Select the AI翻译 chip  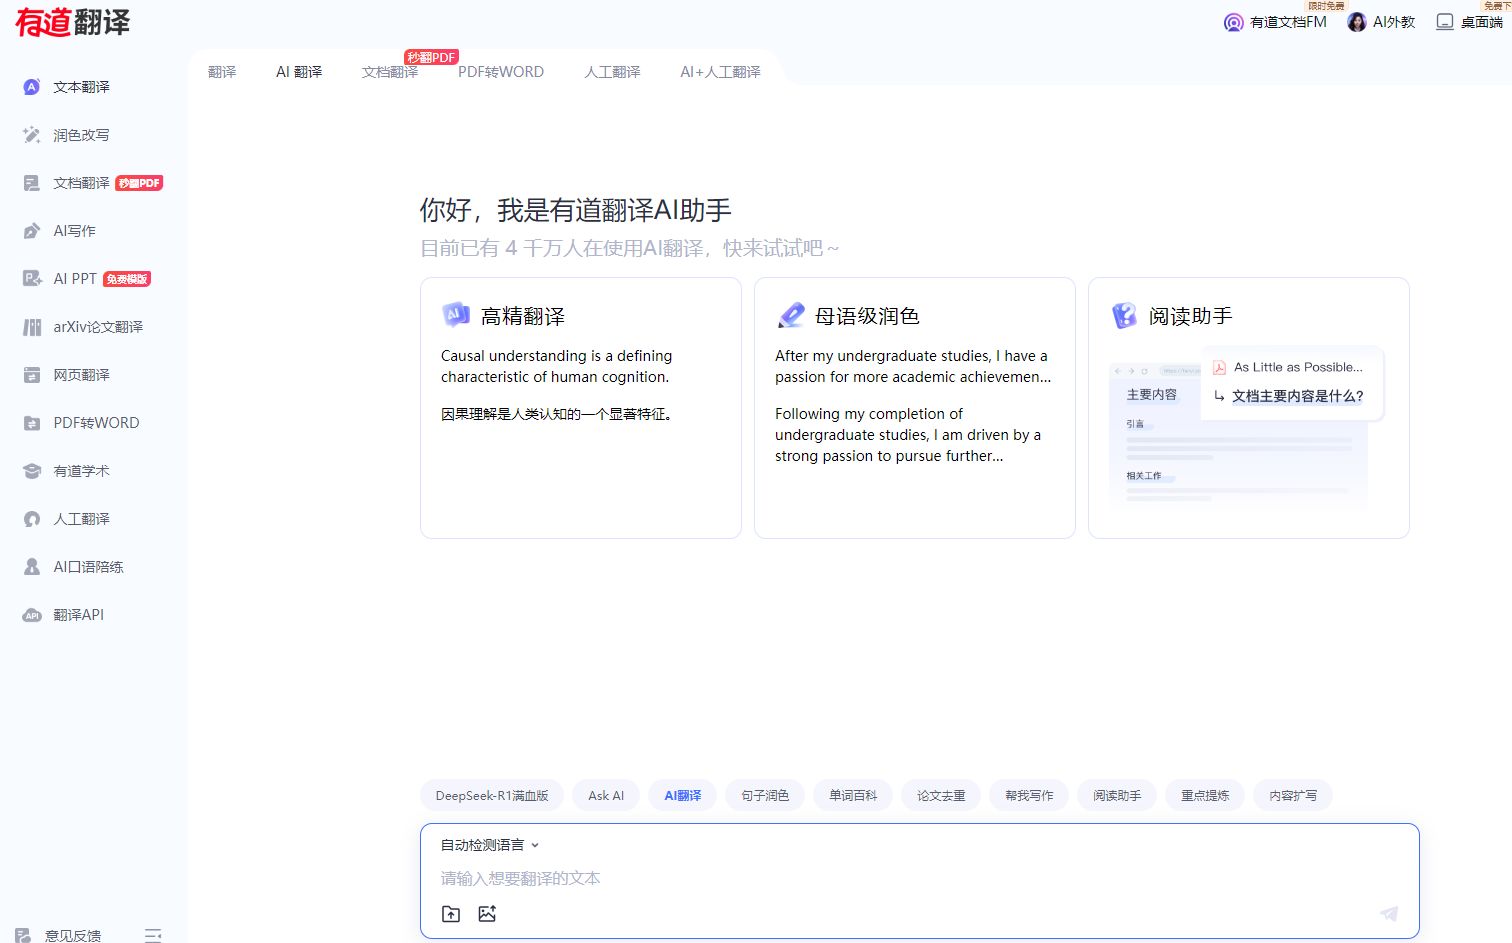(683, 796)
